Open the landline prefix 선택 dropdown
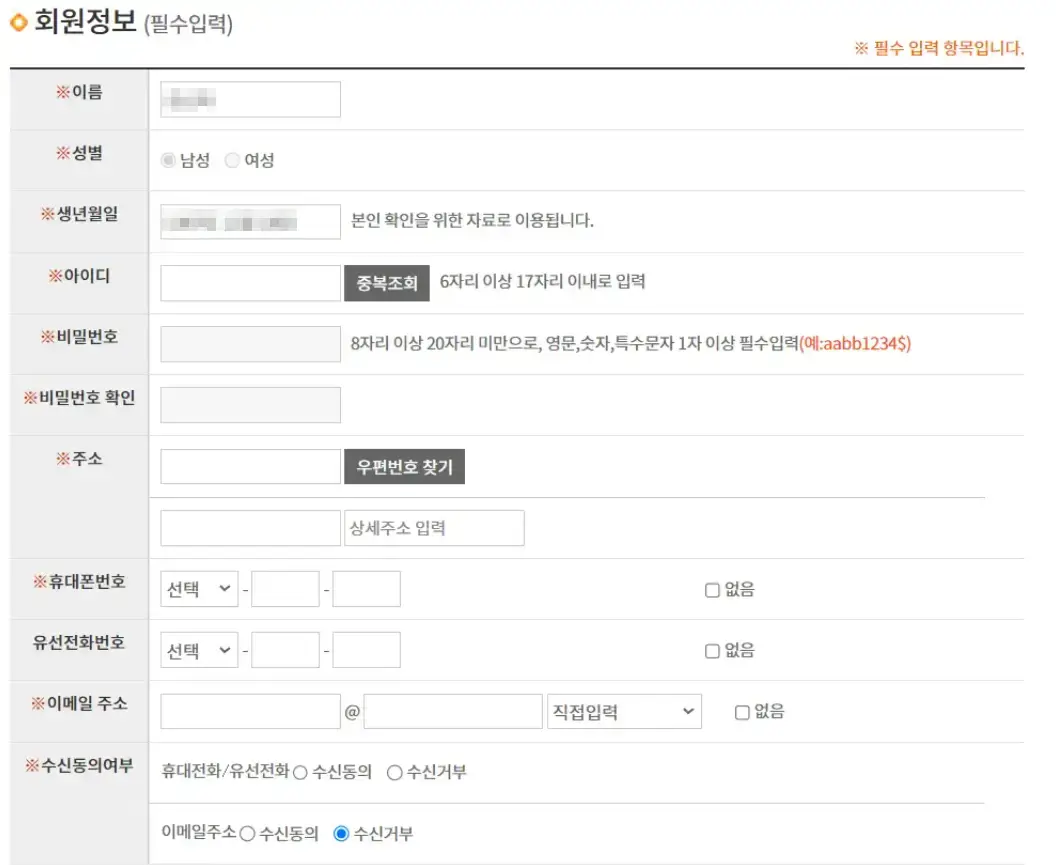Image resolution: width=1056 pixels, height=865 pixels. (198, 650)
